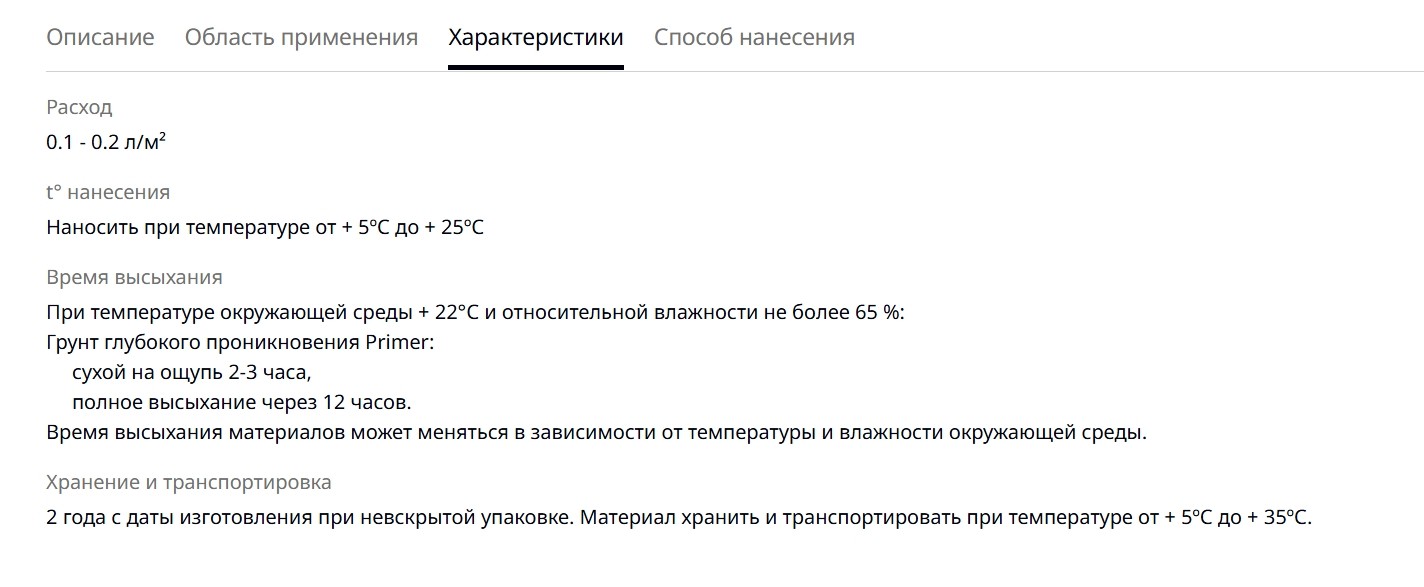Image resolution: width=1424 pixels, height=587 pixels.
Task: Open the Описание tab
Action: pos(100,38)
